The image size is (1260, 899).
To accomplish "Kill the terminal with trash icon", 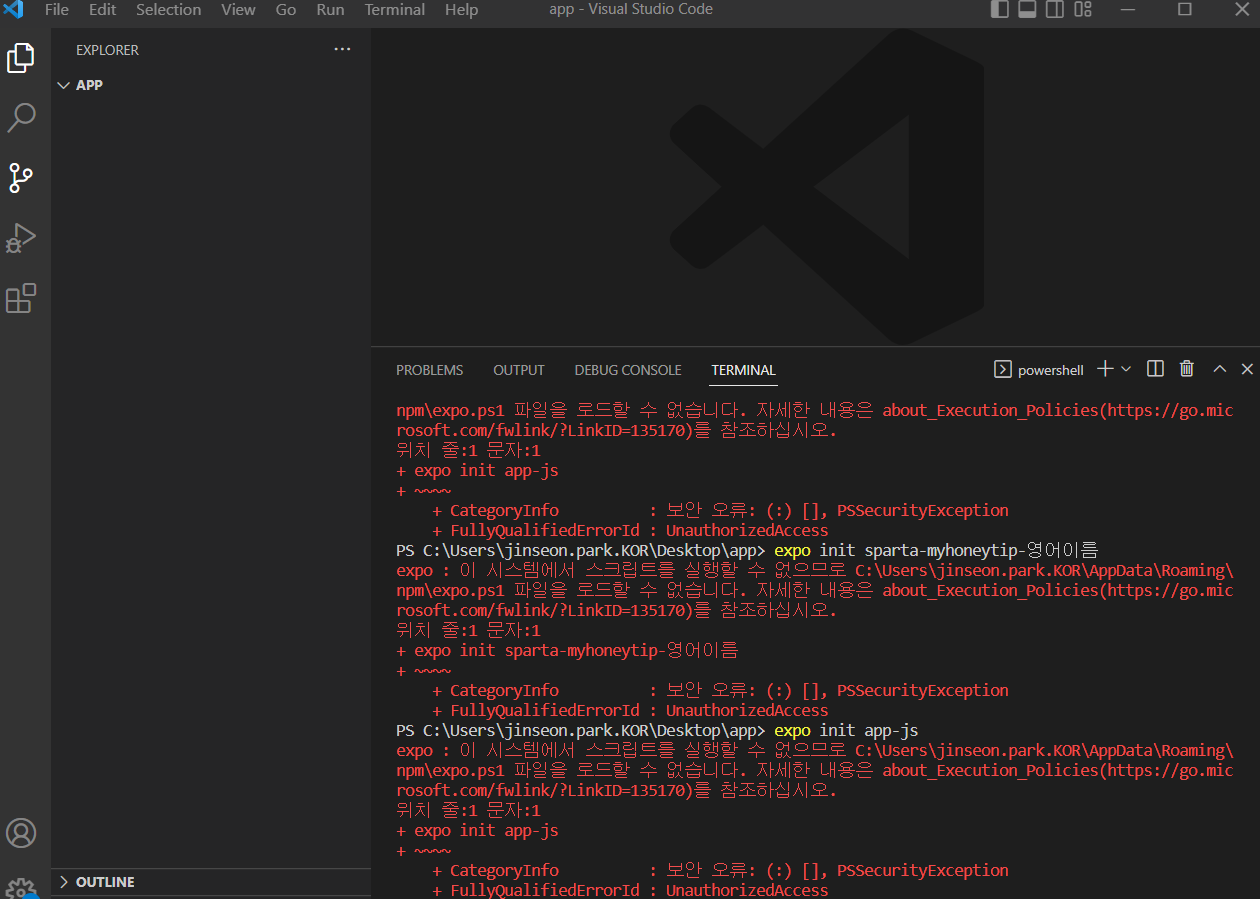I will click(x=1187, y=369).
